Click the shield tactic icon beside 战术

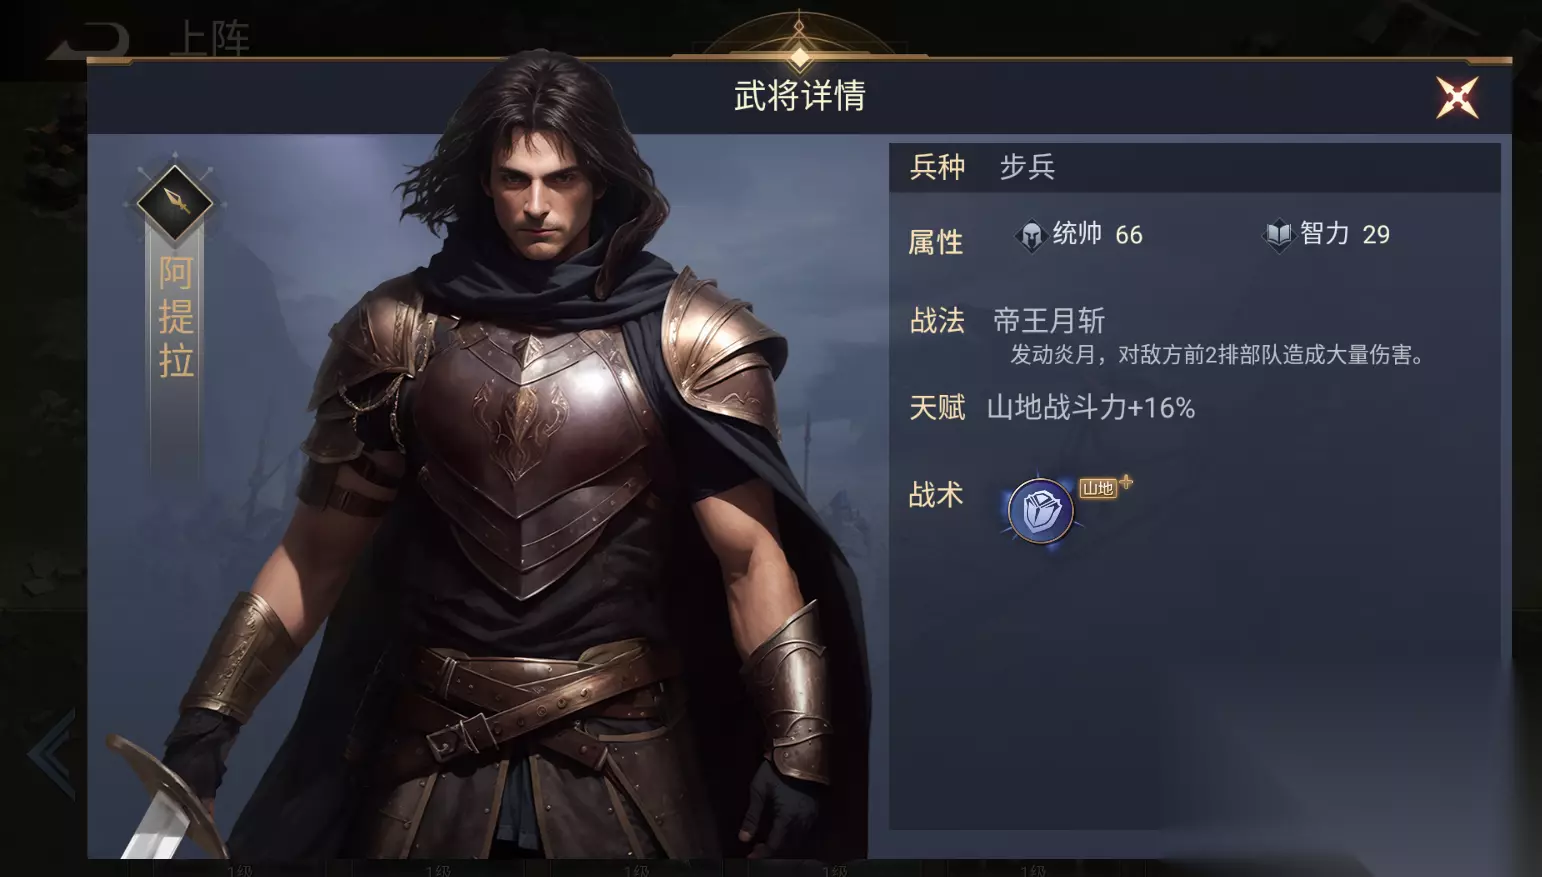(x=1041, y=510)
